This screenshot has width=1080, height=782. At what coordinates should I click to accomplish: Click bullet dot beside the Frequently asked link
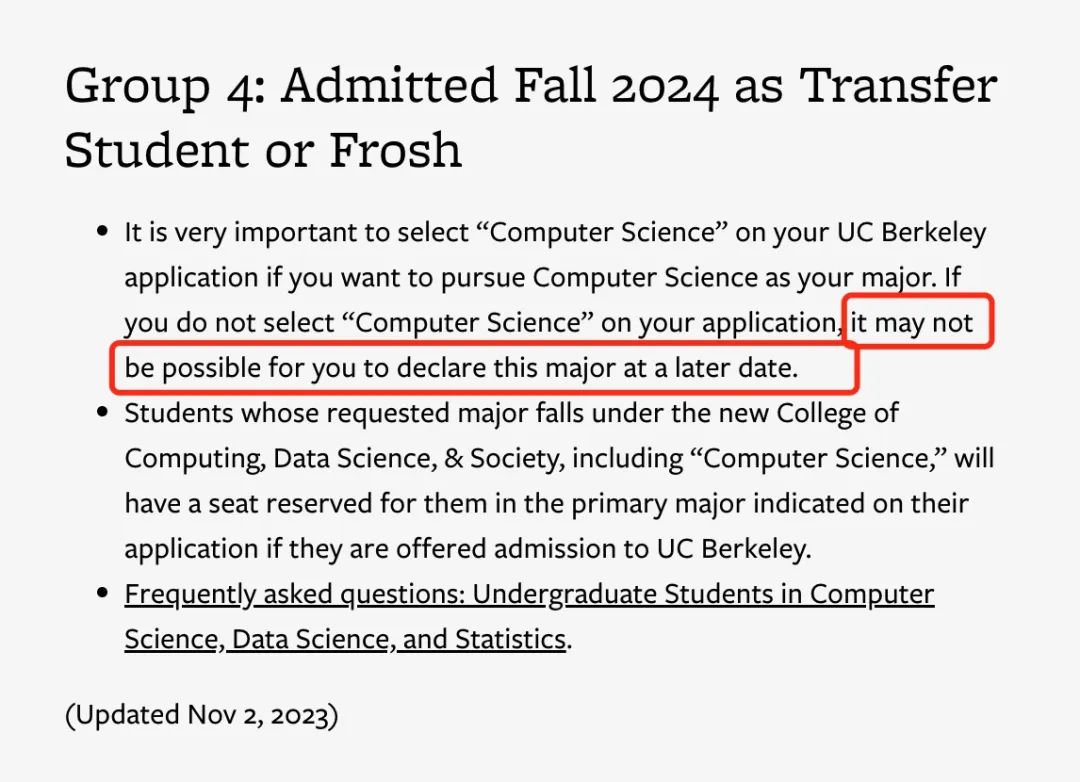tap(103, 593)
